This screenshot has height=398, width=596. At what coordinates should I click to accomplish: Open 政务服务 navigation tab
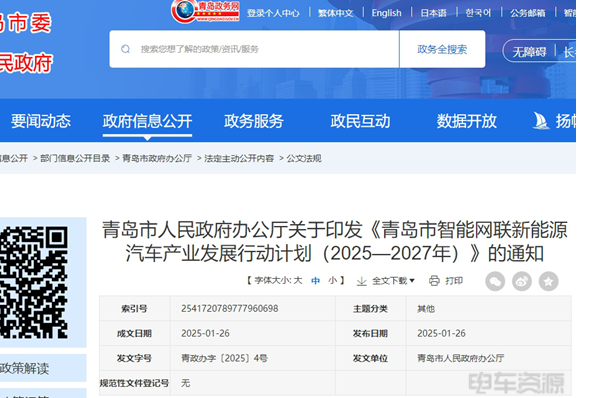(254, 121)
